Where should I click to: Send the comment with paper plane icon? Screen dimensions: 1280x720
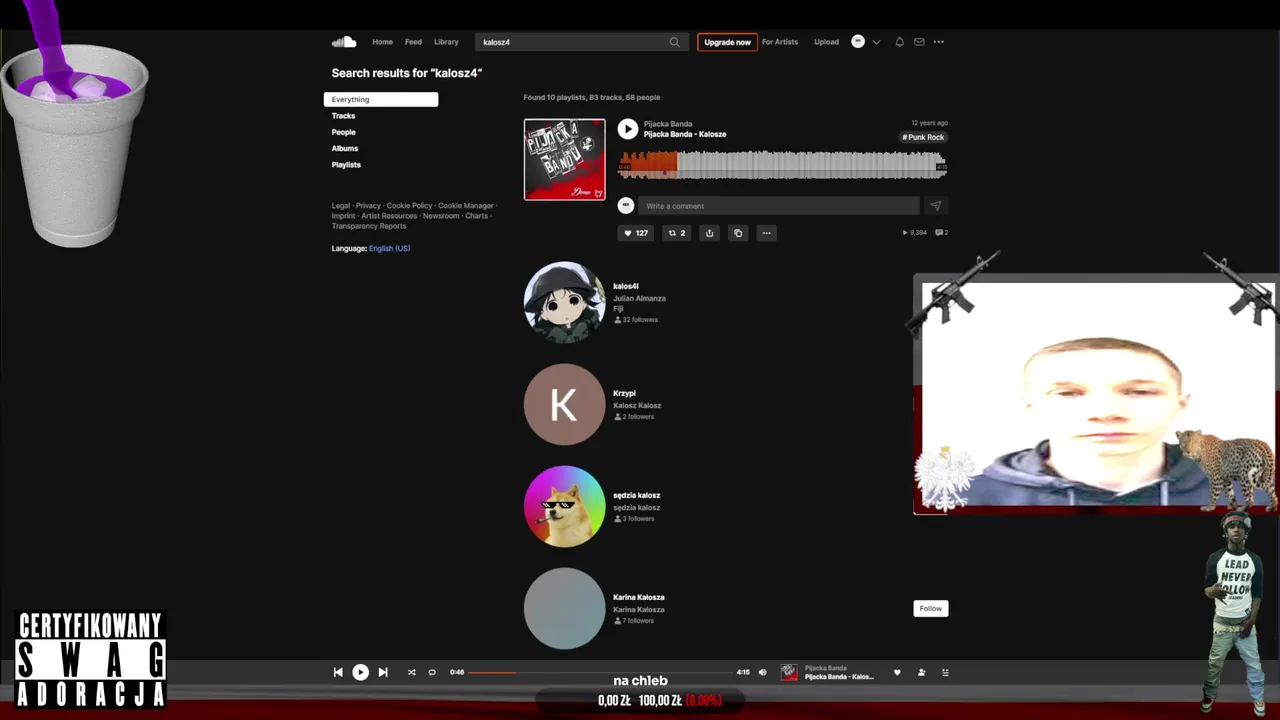935,206
